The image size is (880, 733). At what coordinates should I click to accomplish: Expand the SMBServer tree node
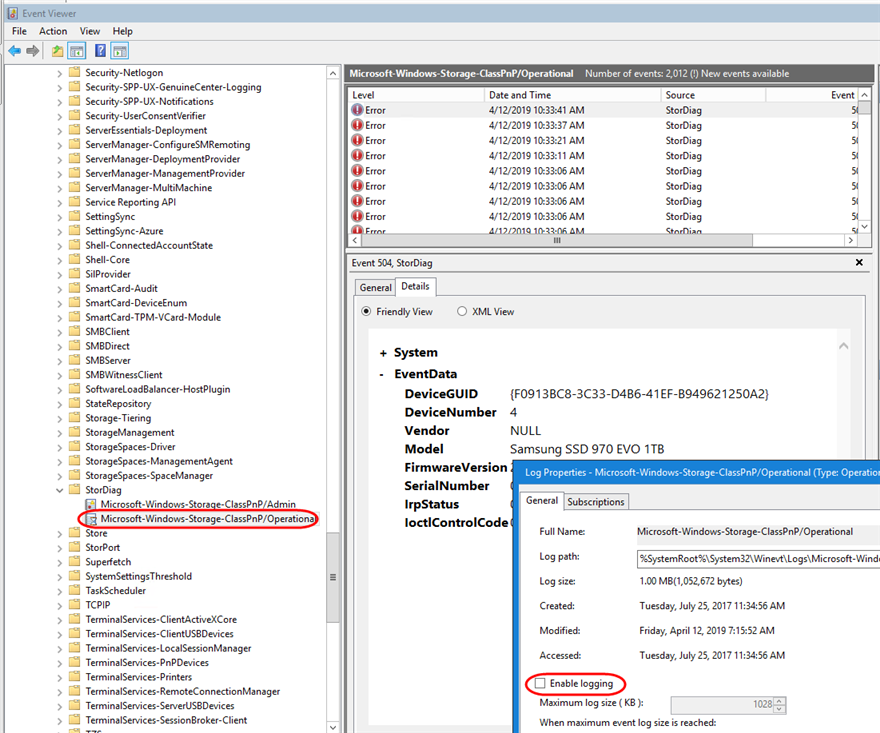click(59, 361)
